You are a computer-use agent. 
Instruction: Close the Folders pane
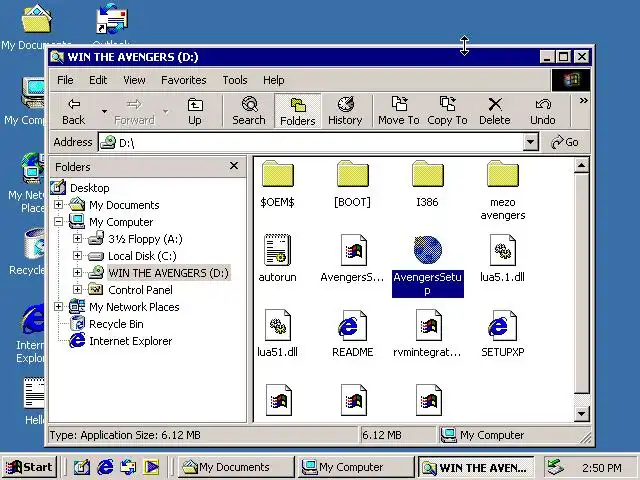coord(234,166)
